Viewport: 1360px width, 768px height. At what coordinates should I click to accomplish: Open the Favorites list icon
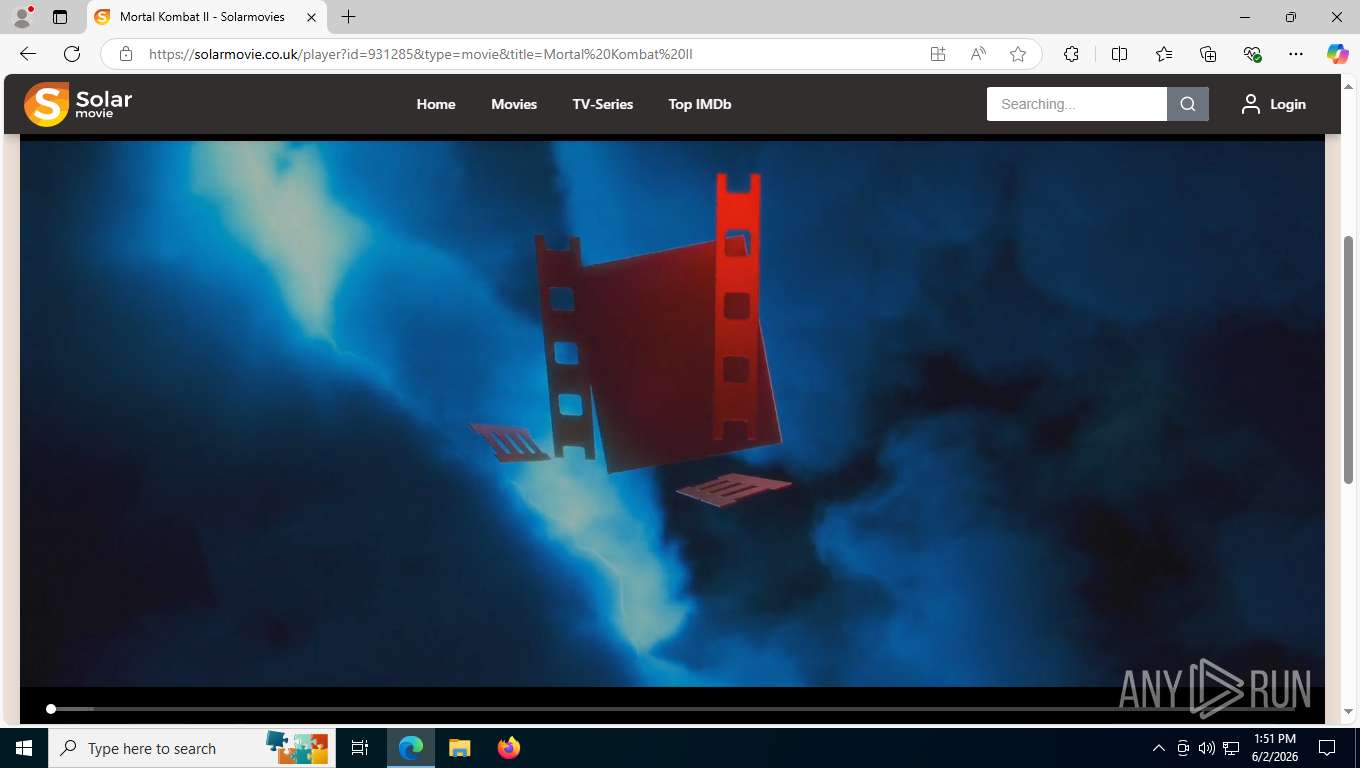[x=1164, y=54]
